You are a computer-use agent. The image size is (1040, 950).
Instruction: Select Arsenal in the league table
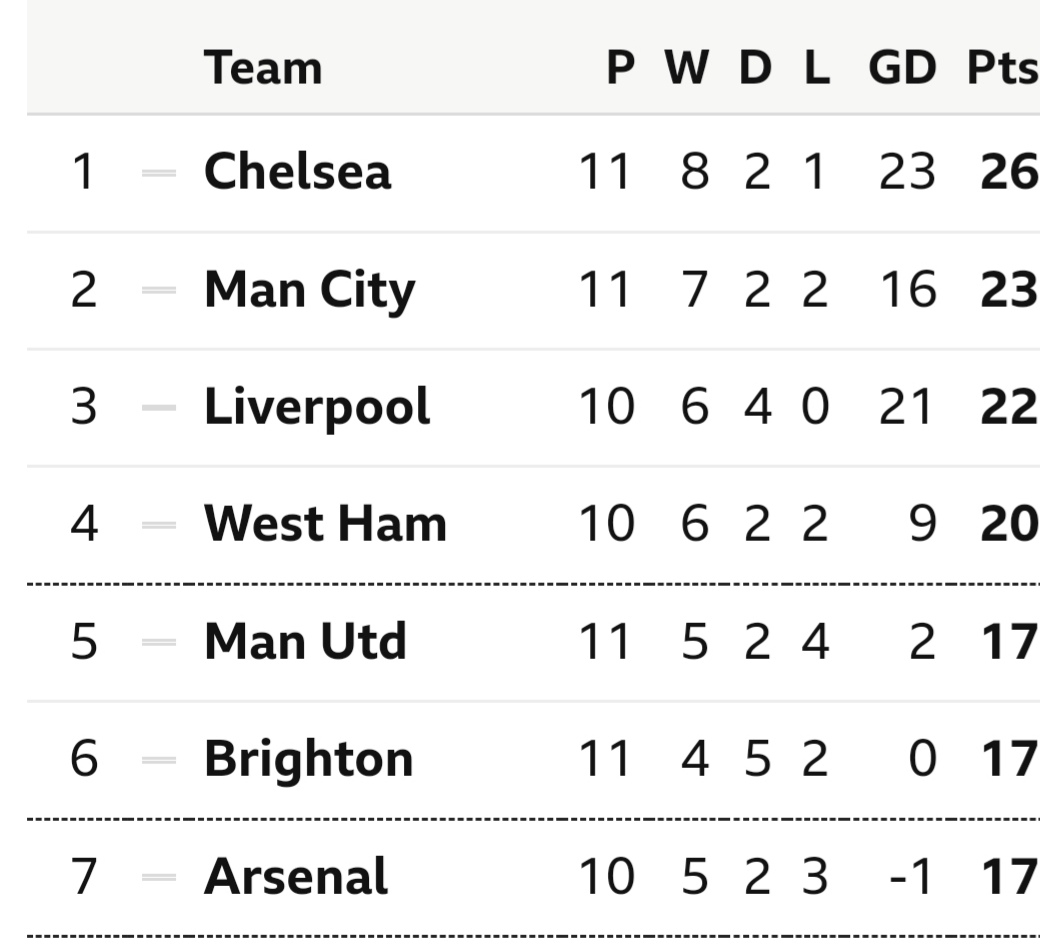(x=296, y=876)
